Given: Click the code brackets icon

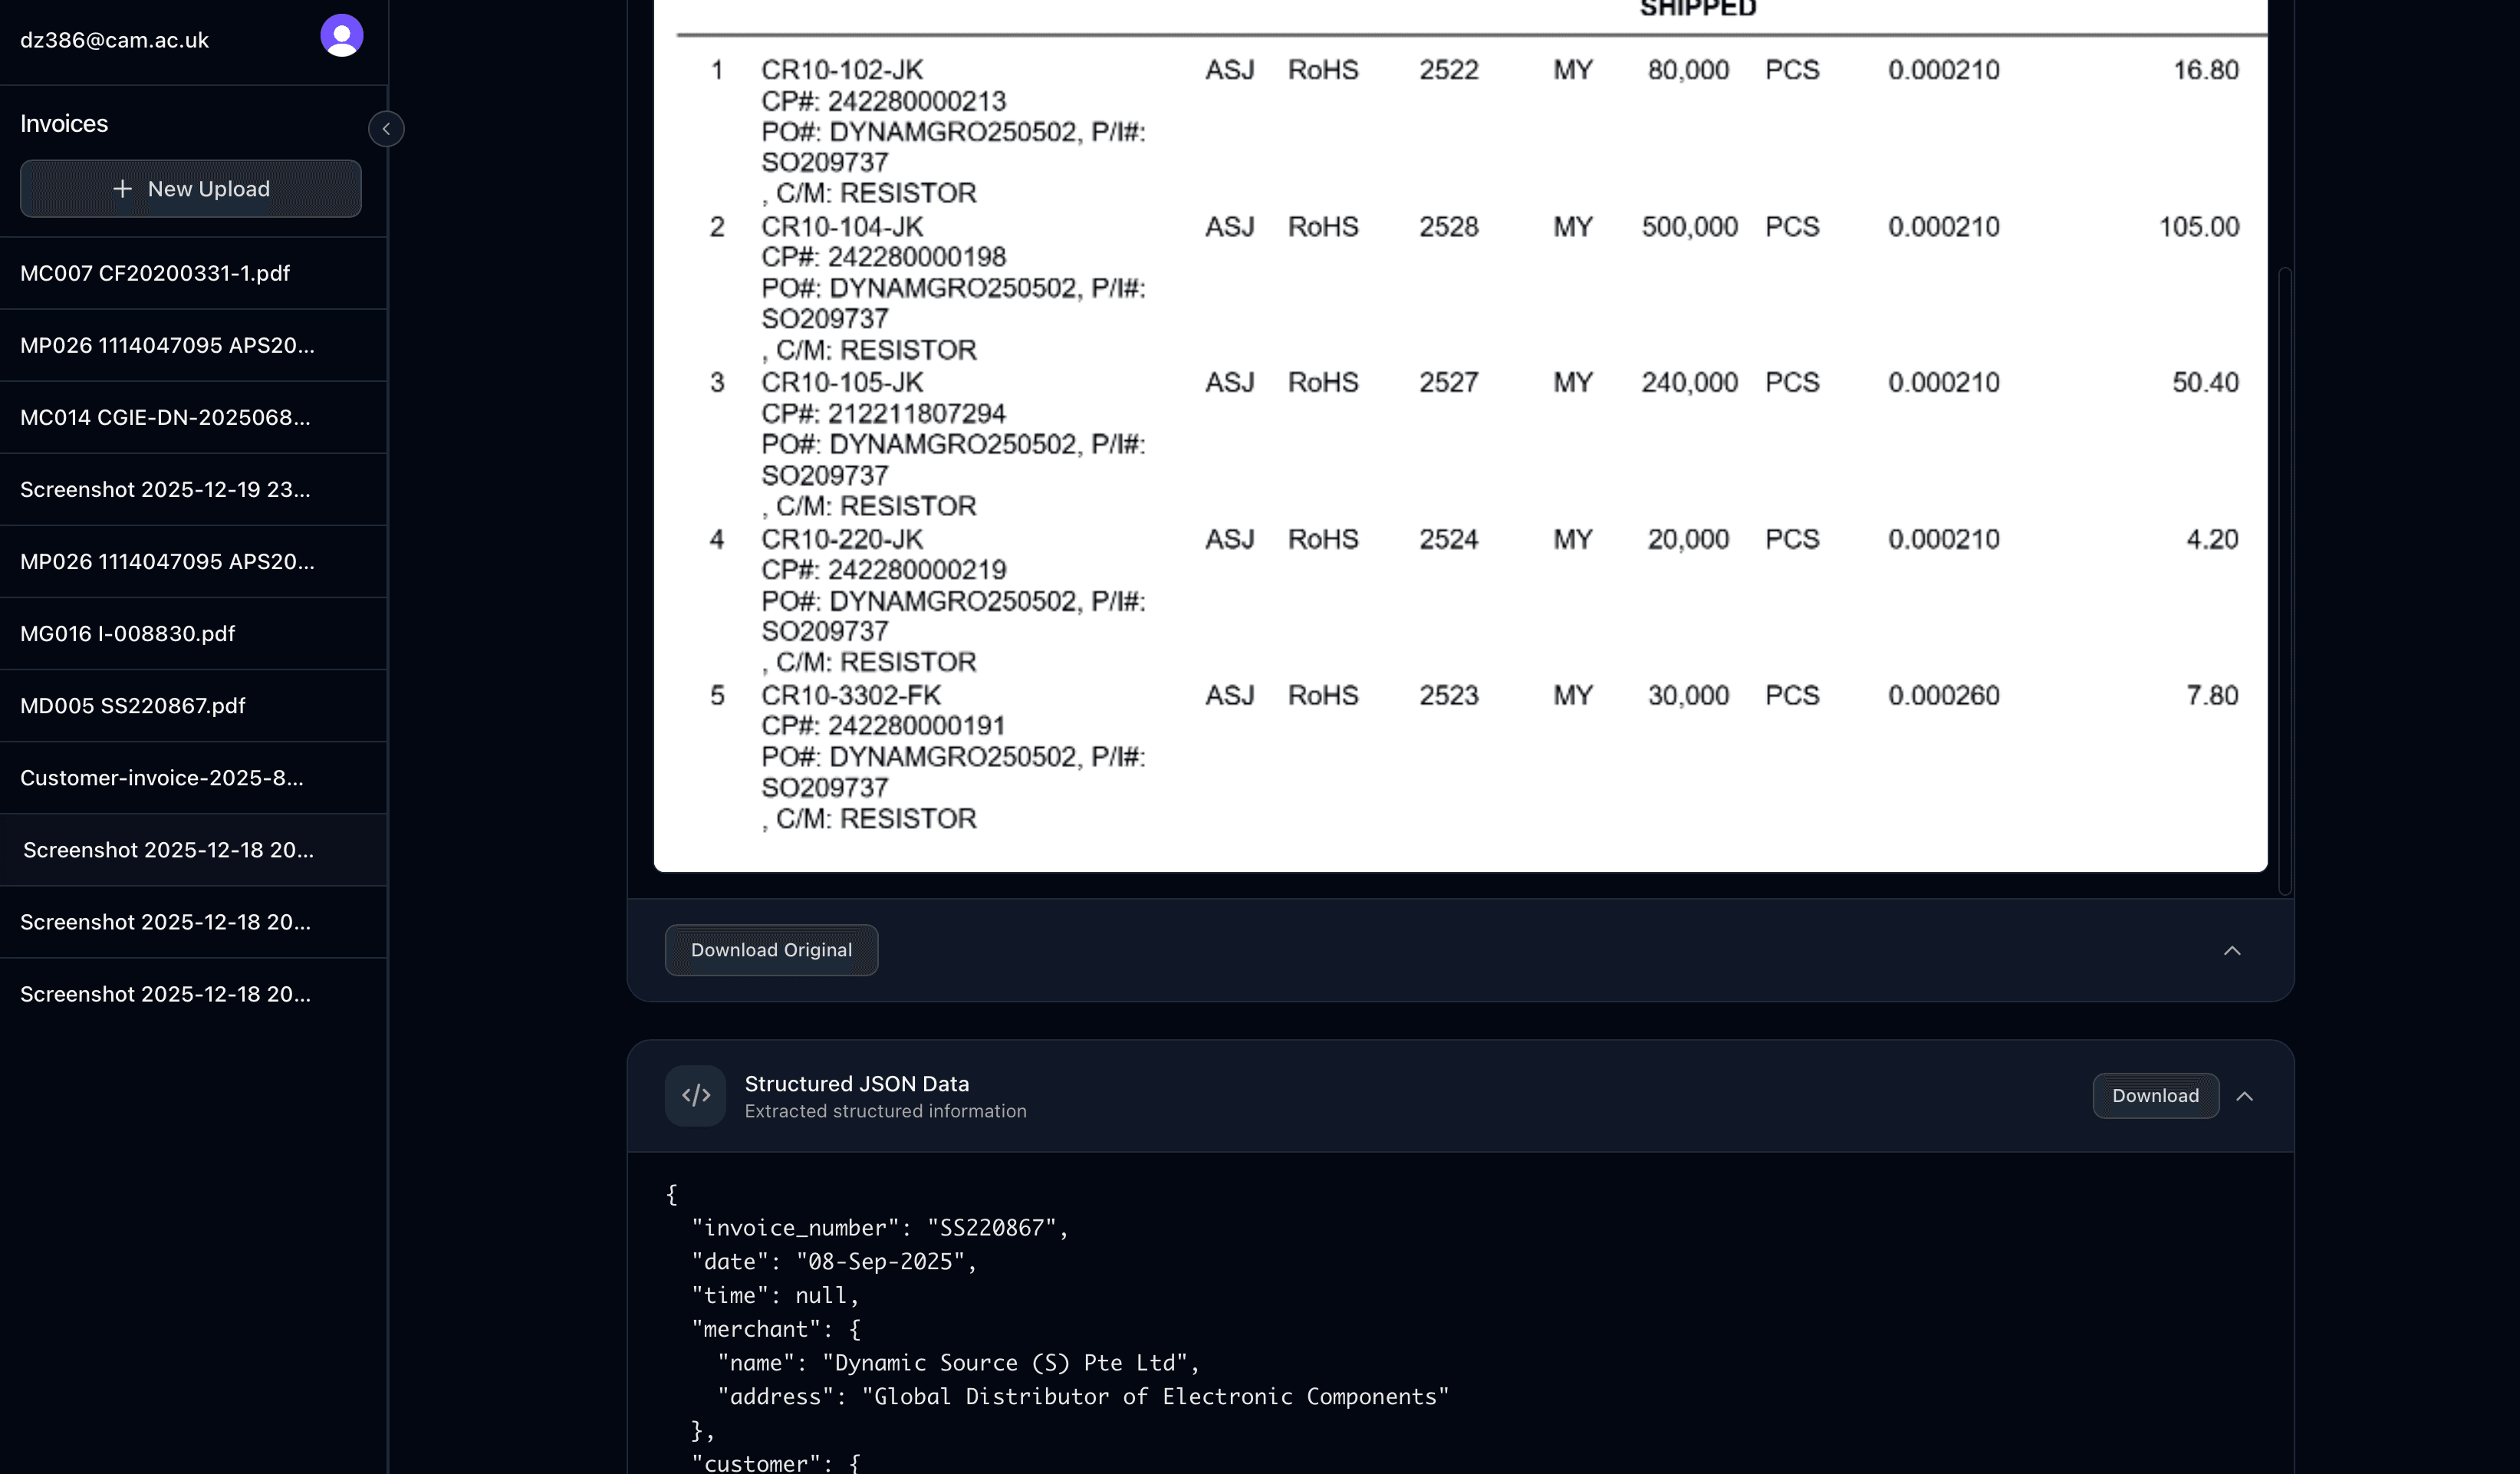Looking at the screenshot, I should click(695, 1096).
